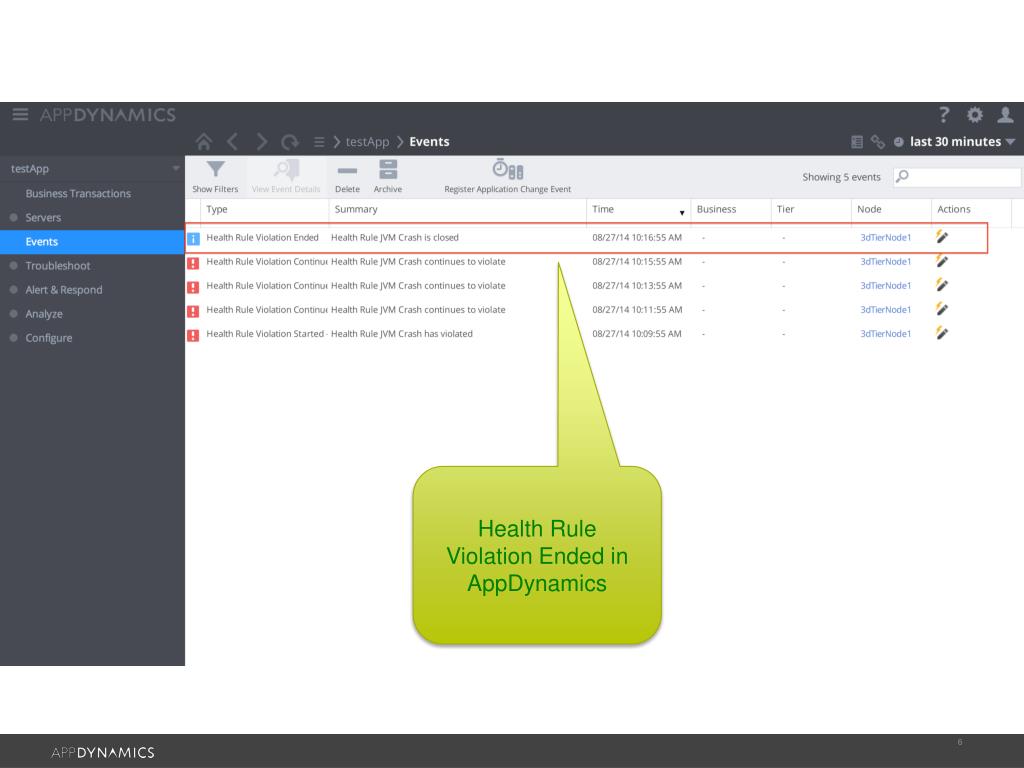
Task: Select Events in the sidebar
Action: [92, 242]
